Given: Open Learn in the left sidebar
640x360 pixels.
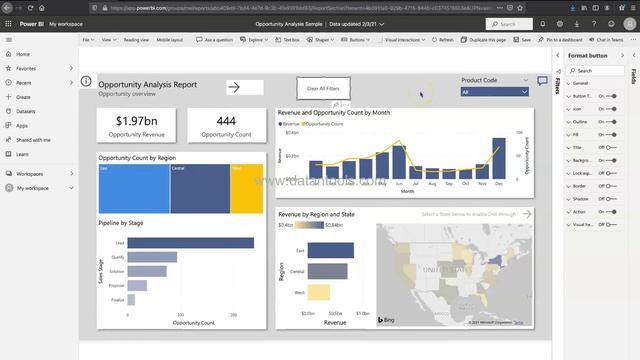Looking at the screenshot, I should (22, 154).
